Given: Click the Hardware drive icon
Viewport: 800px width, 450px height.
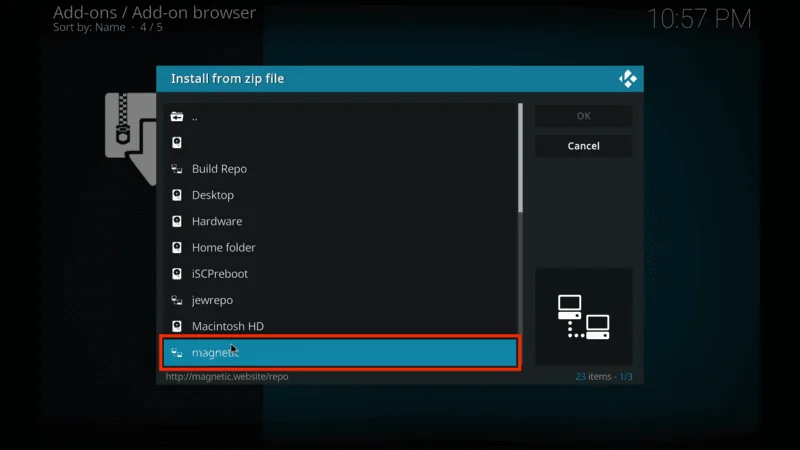Looking at the screenshot, I should [177, 221].
